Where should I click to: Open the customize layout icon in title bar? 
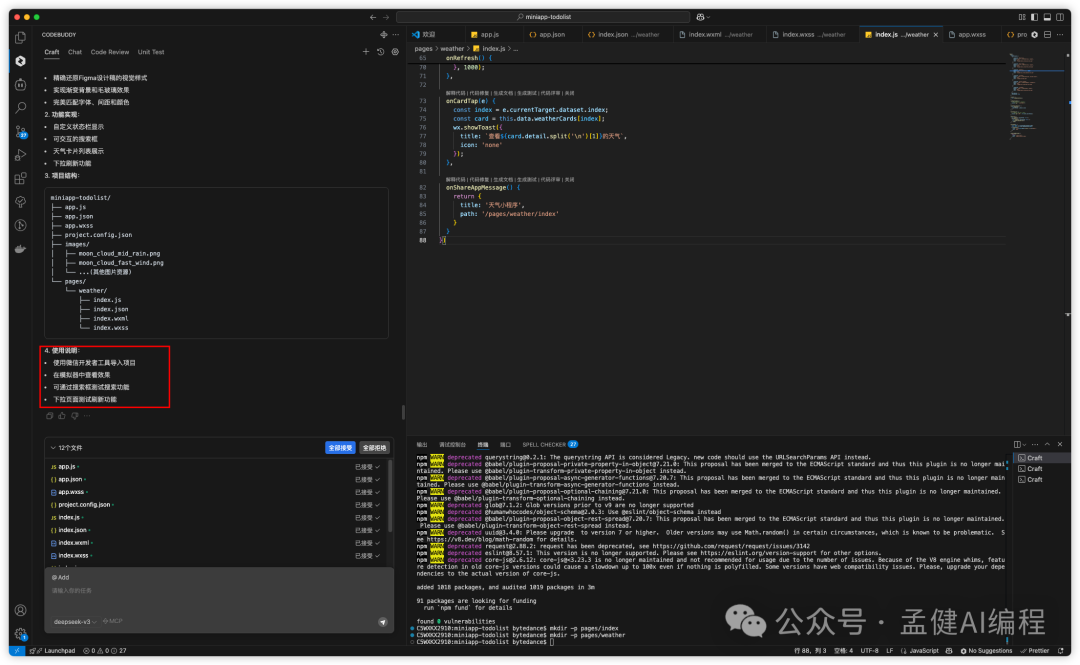(x=1022, y=17)
